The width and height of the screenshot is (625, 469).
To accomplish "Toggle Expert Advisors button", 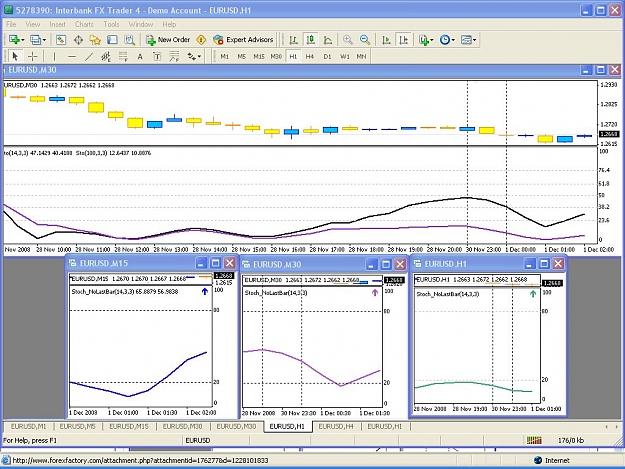I will 243,40.
